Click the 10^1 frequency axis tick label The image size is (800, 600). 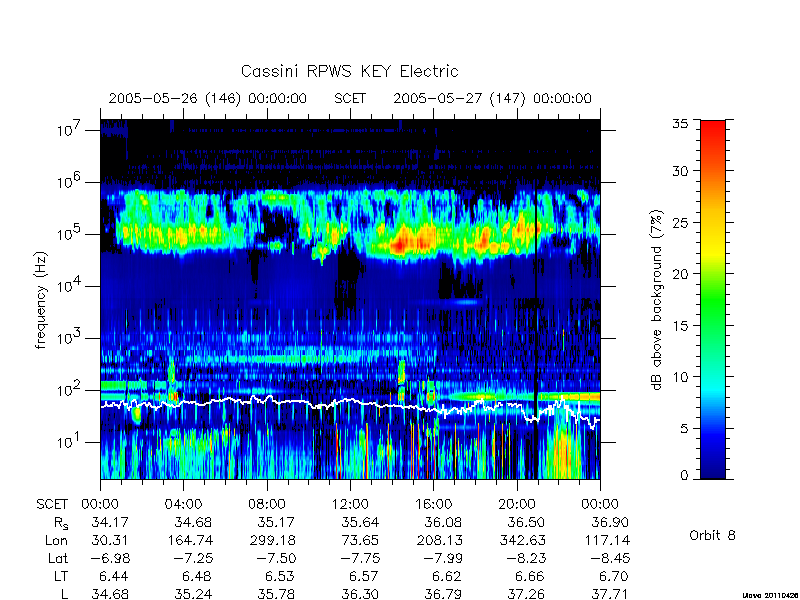click(69, 441)
